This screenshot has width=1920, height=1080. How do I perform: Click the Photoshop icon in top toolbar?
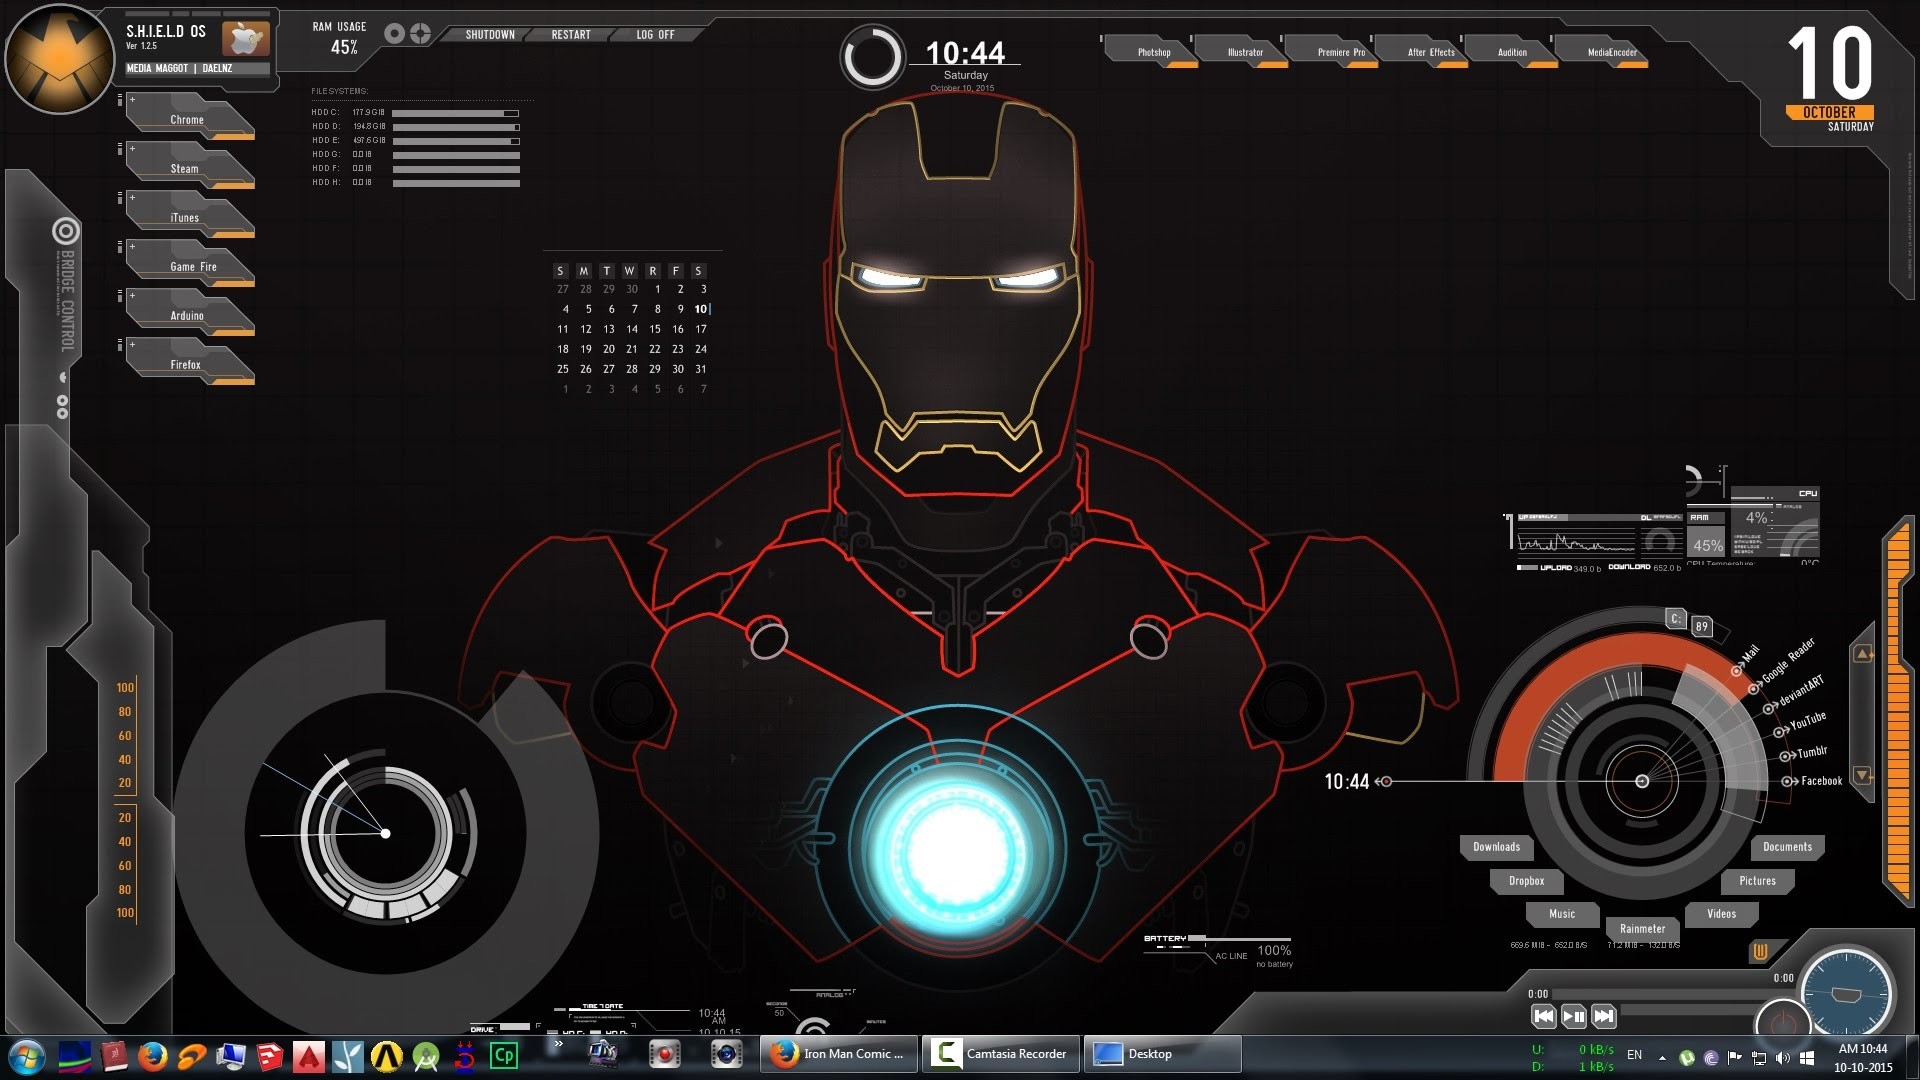(1149, 53)
